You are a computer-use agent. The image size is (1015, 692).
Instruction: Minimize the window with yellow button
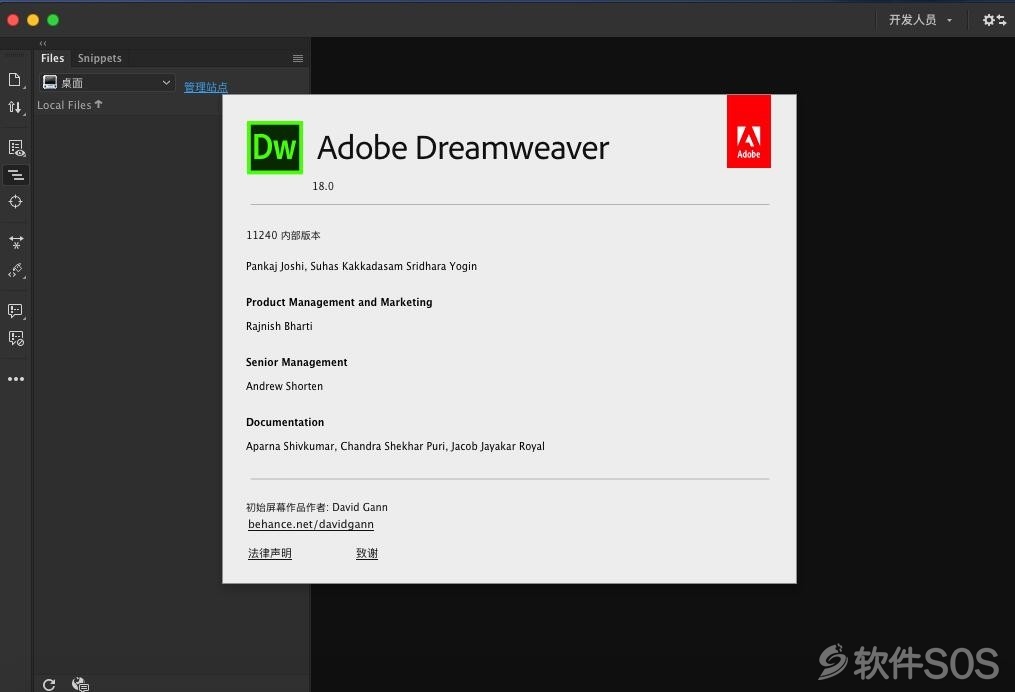click(33, 20)
